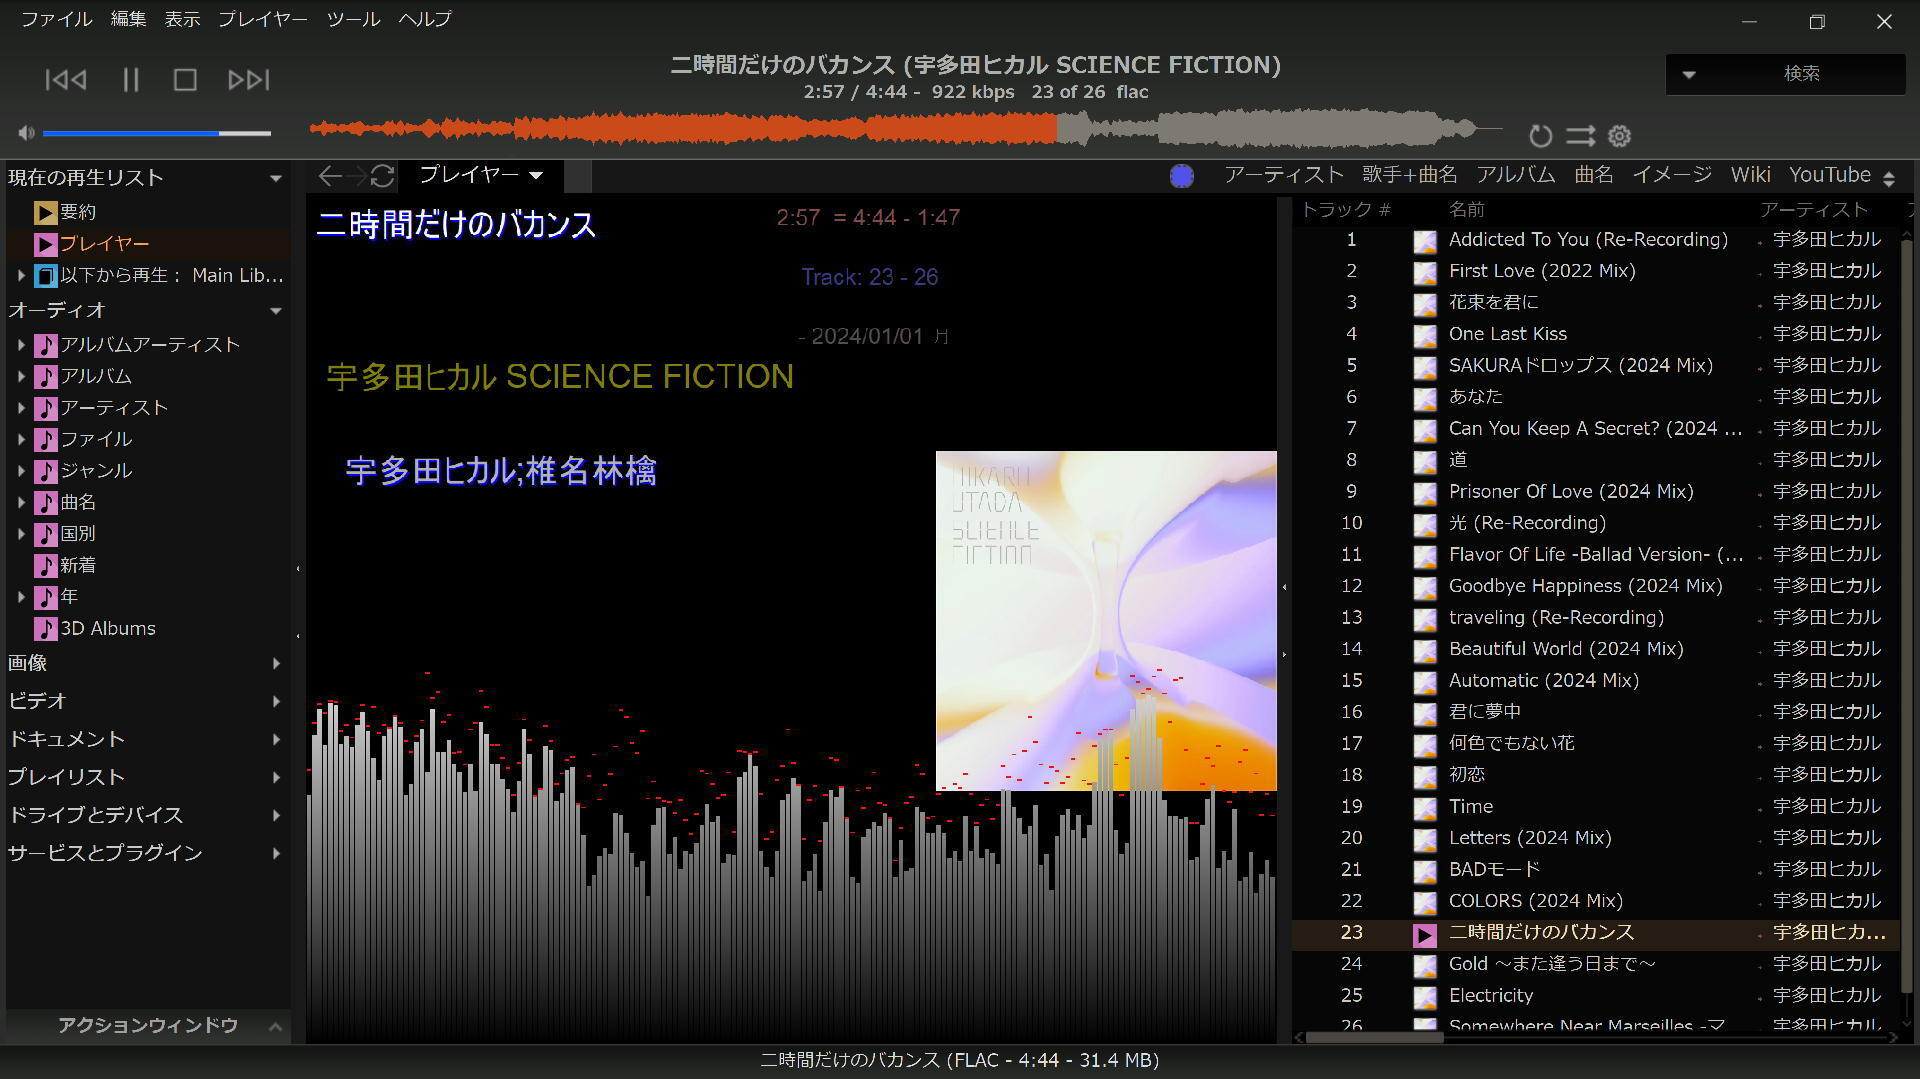The width and height of the screenshot is (1920, 1079).
Task: Skip to next track button
Action: [x=248, y=80]
